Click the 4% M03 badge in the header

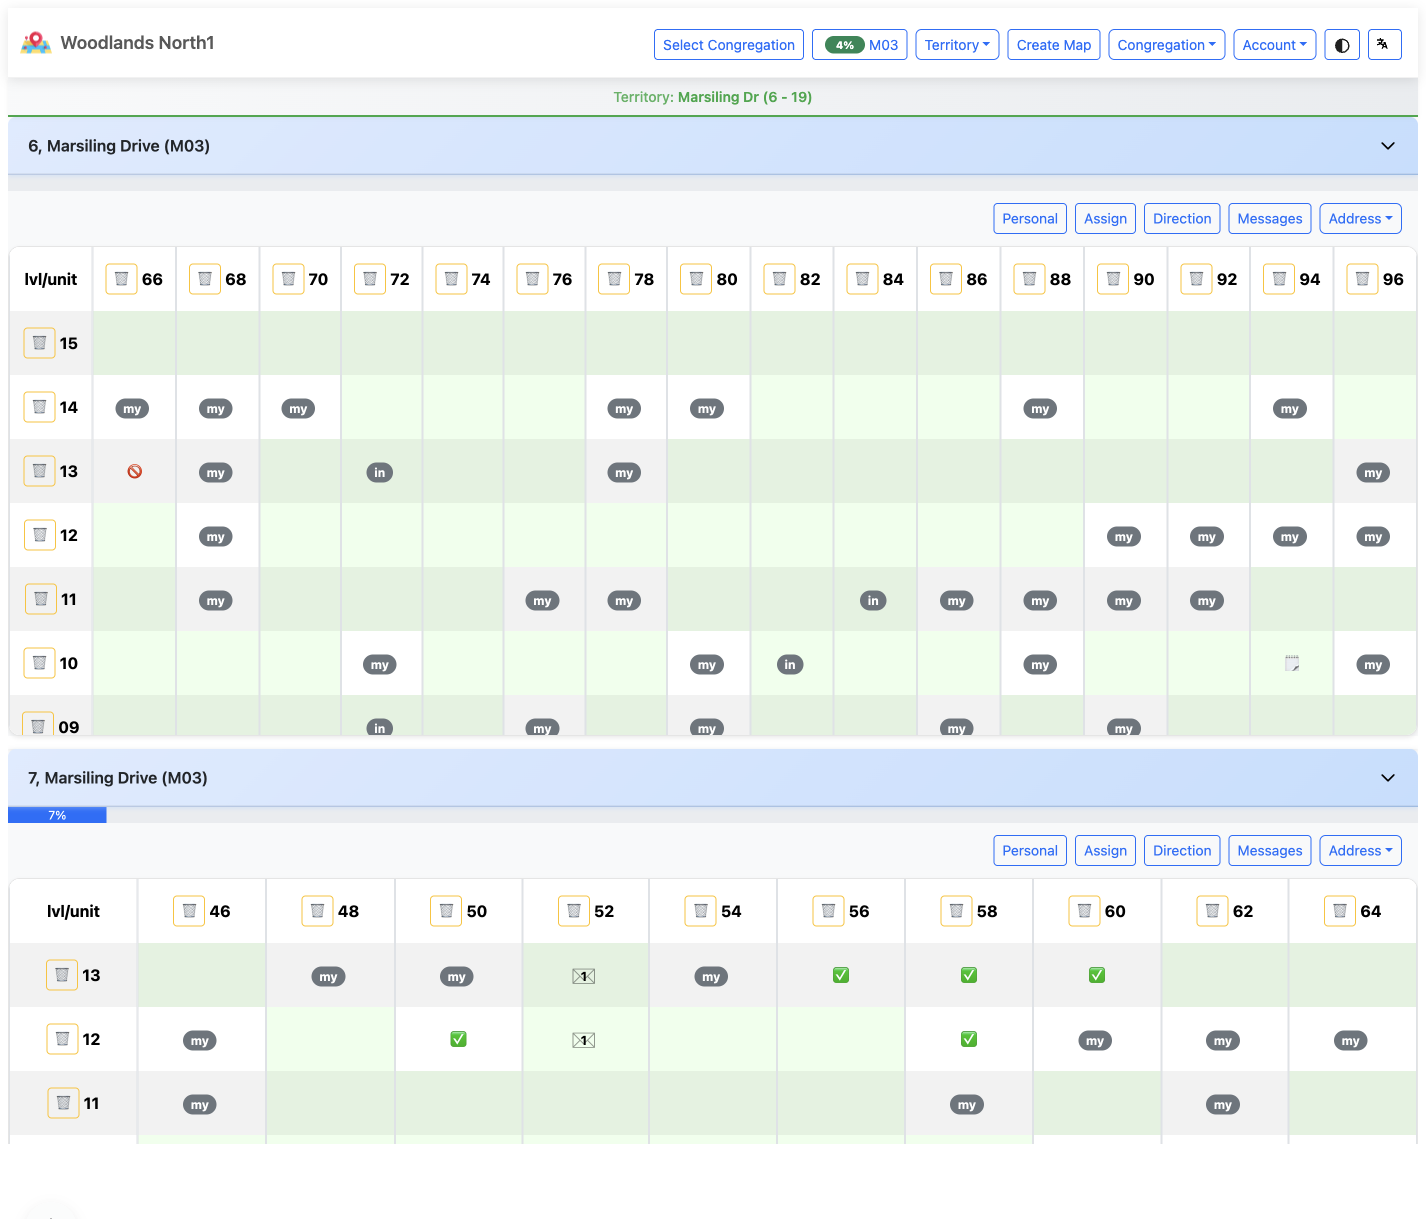click(x=859, y=44)
